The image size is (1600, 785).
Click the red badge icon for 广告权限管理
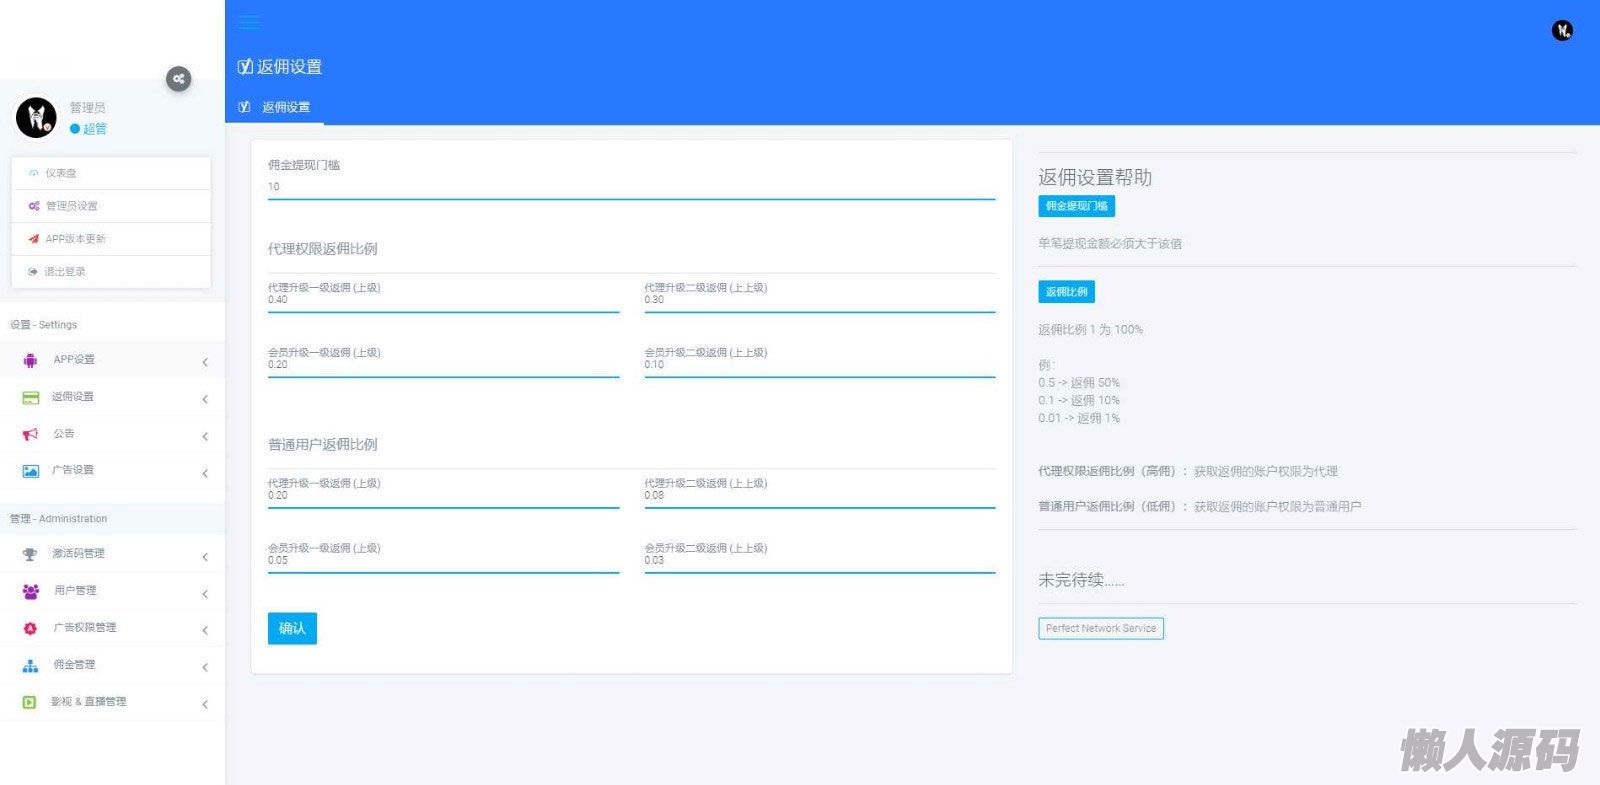click(30, 628)
